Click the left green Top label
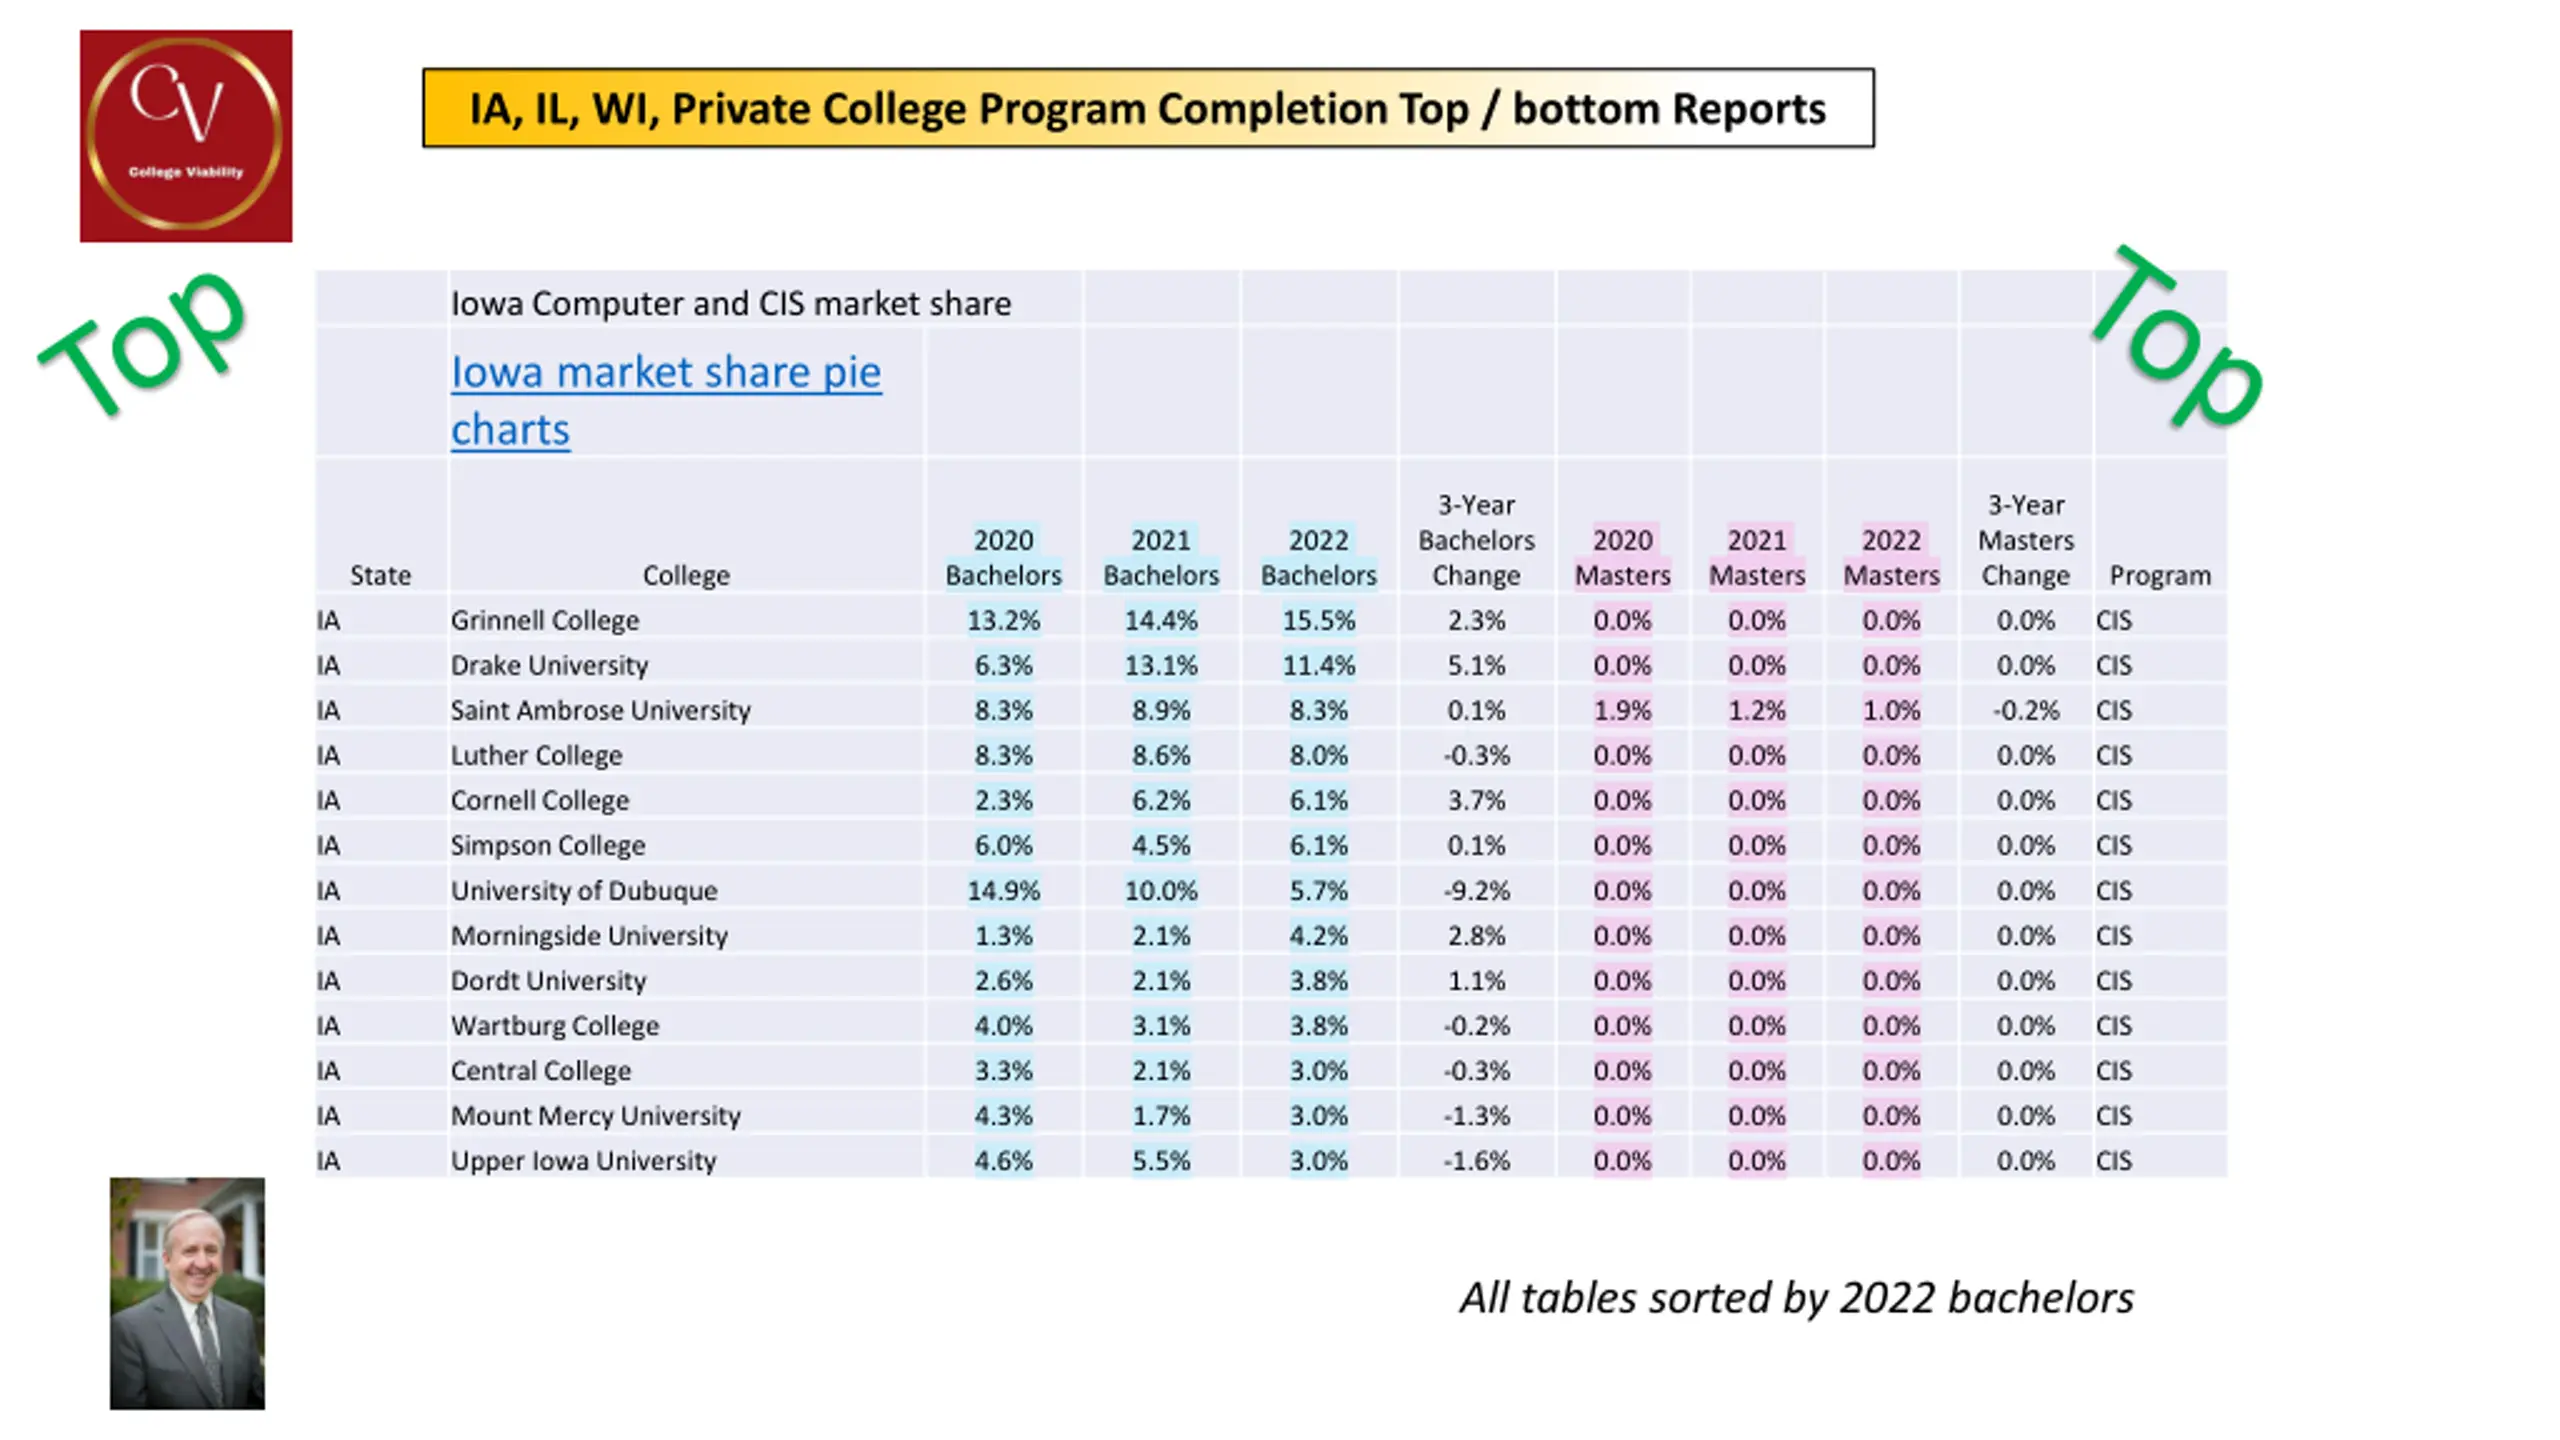The image size is (2560, 1440). tap(143, 342)
